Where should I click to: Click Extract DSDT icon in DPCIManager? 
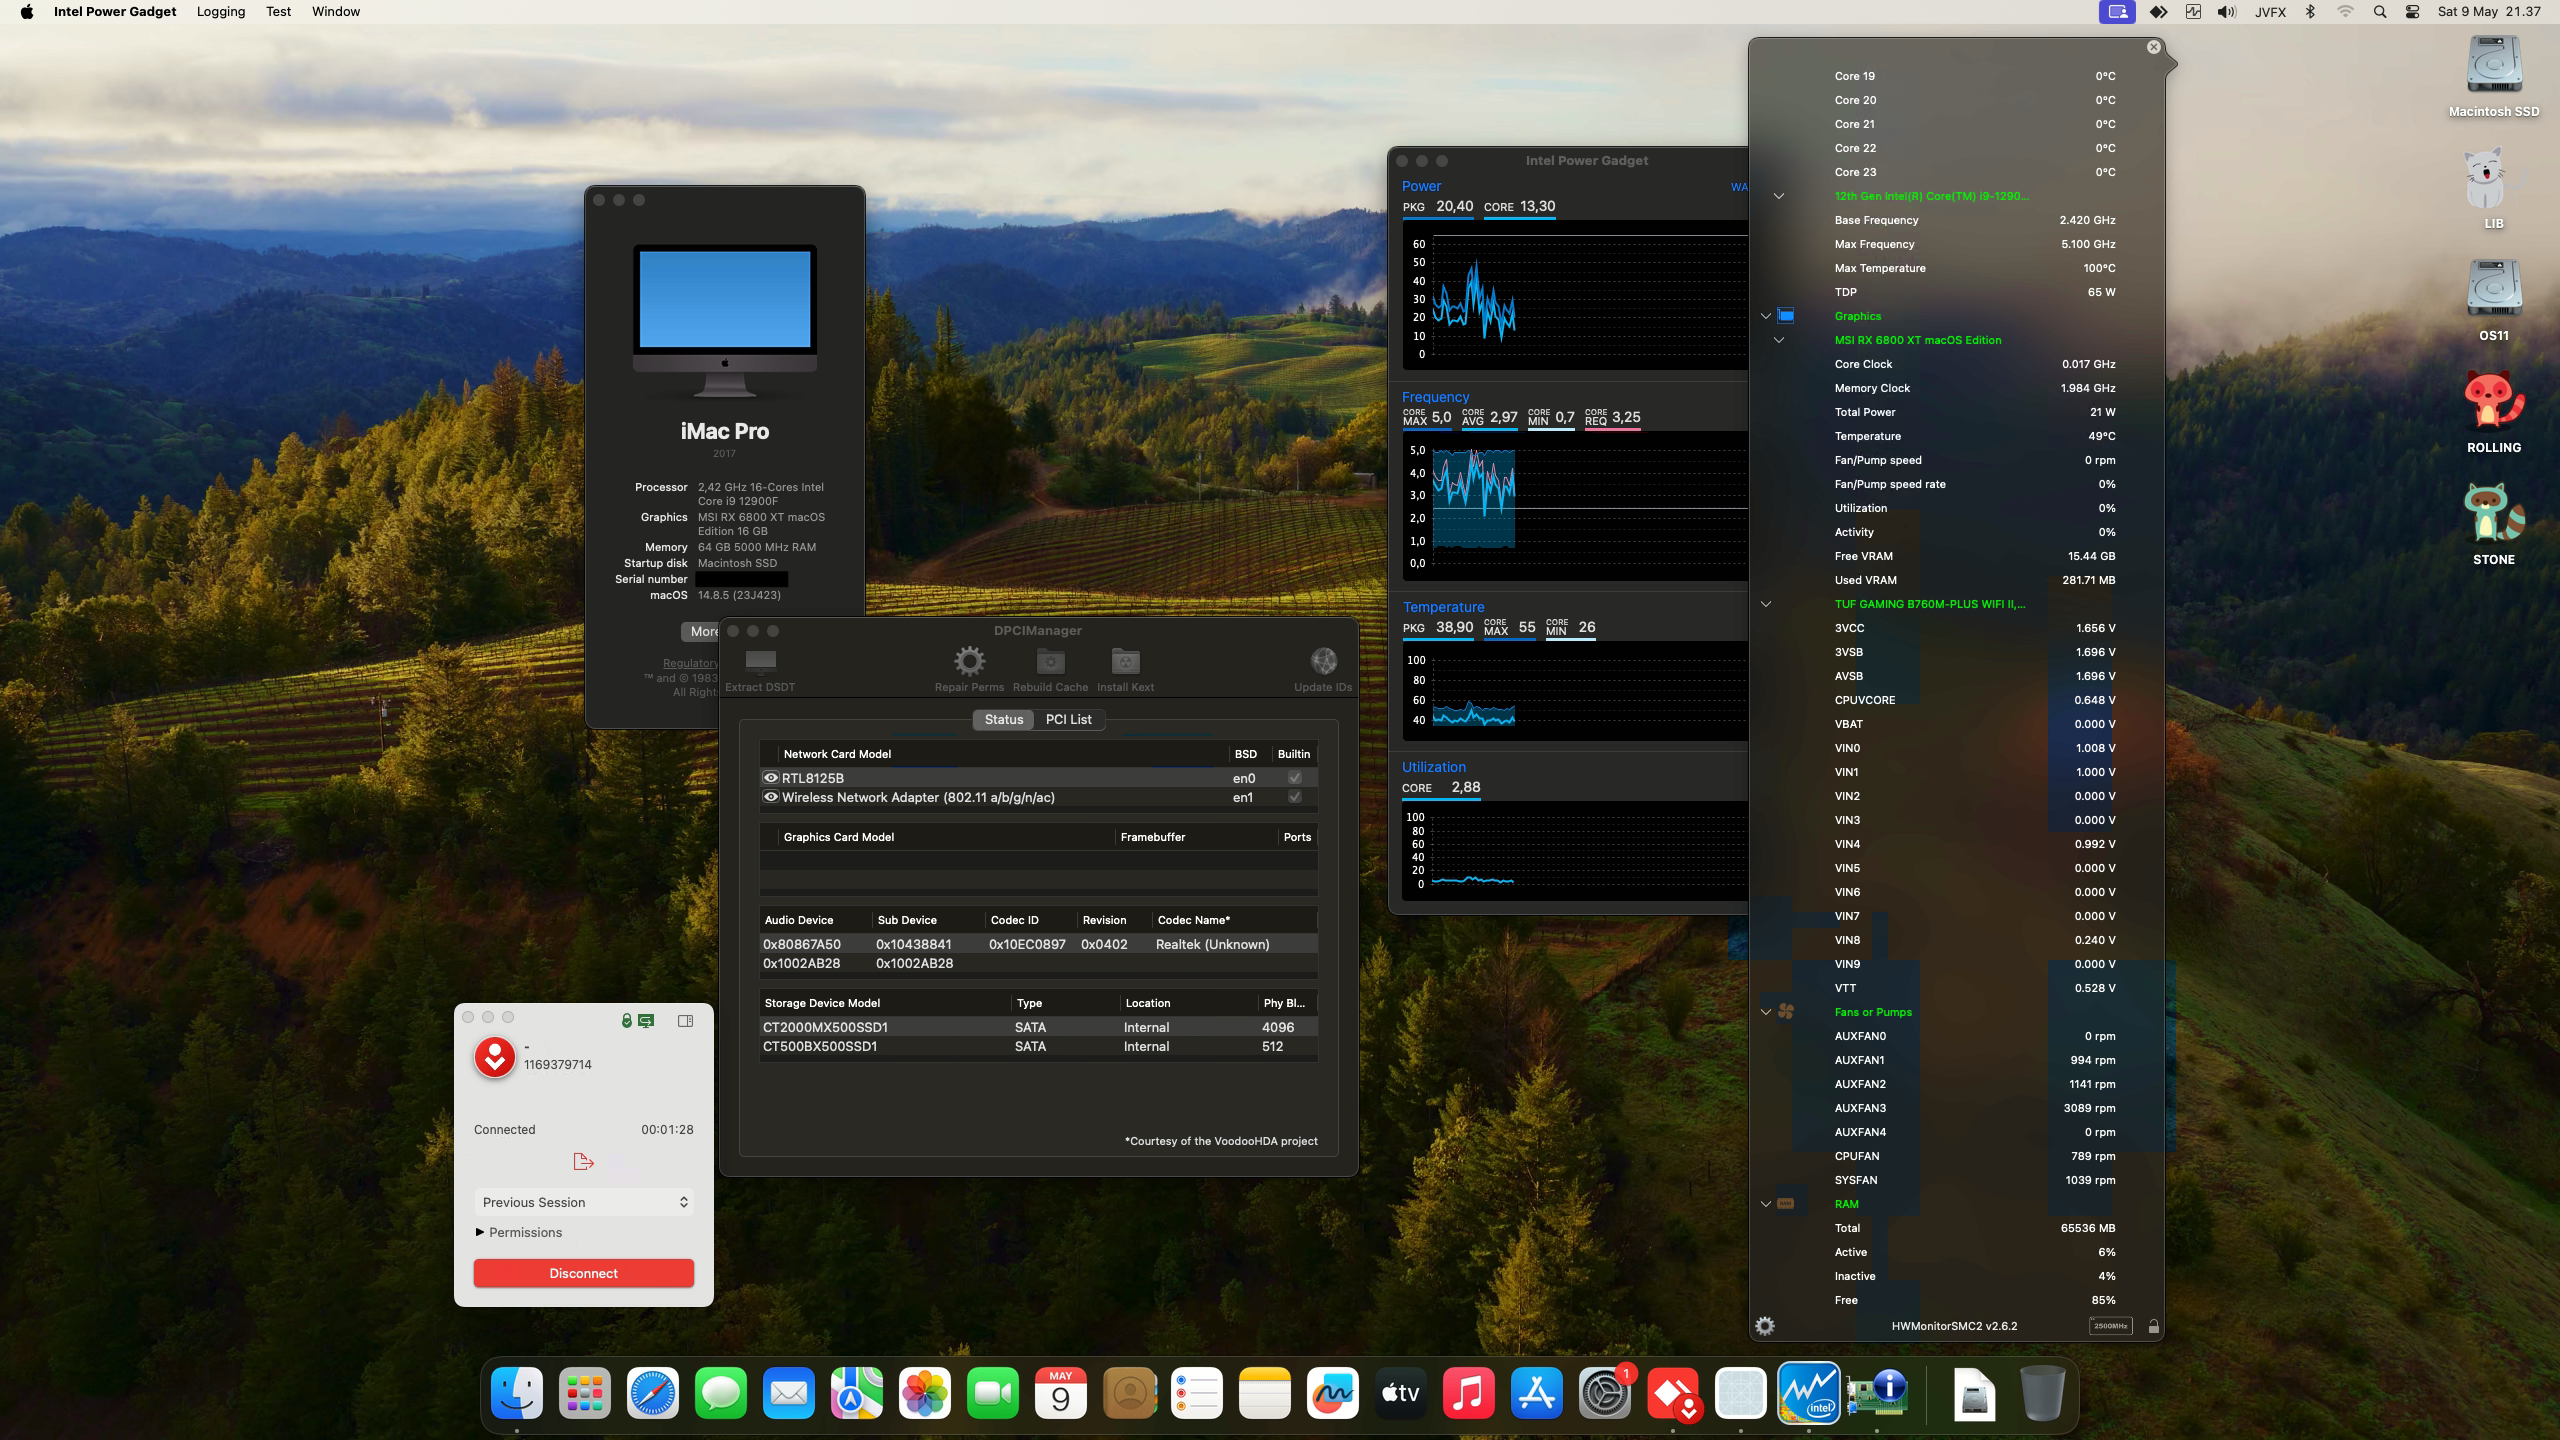(x=760, y=662)
